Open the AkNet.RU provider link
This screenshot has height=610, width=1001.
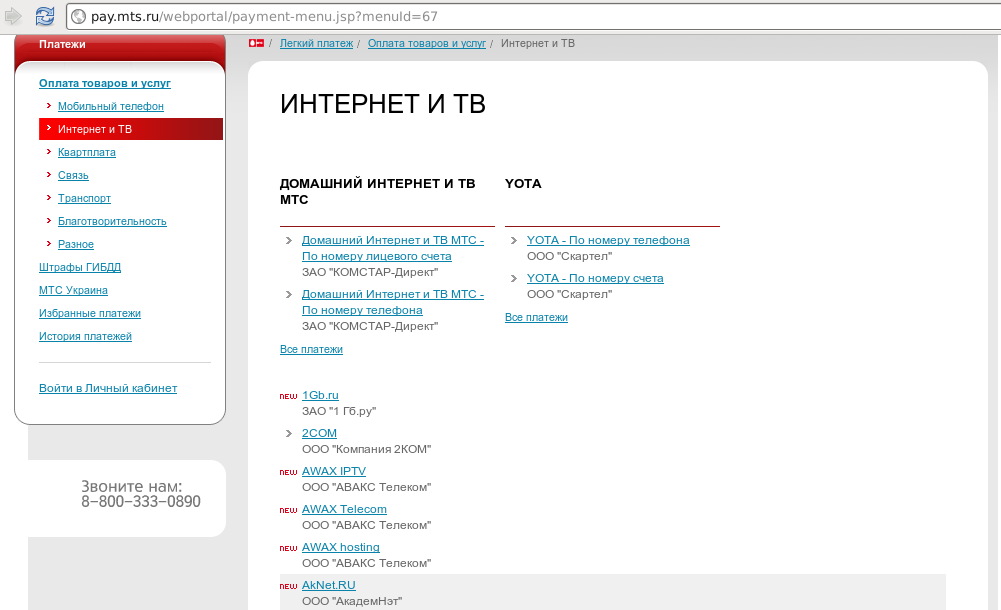pos(328,585)
